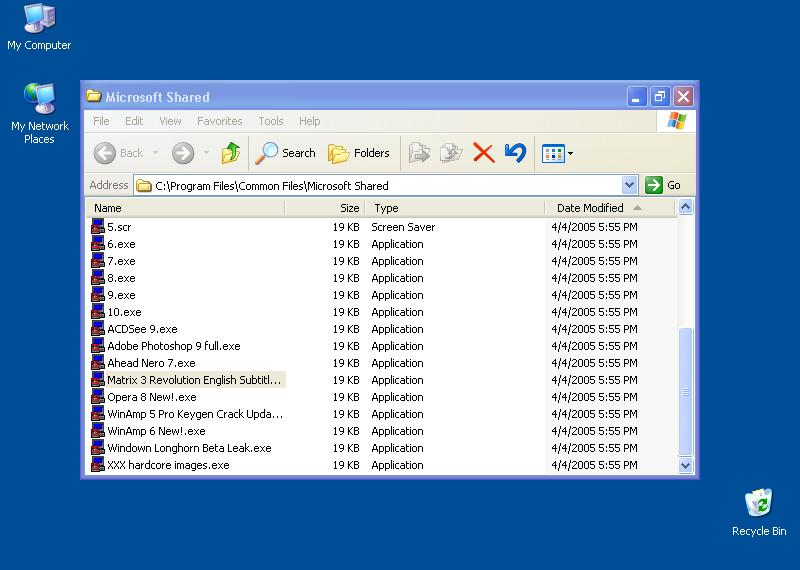Select Adobe Photoshop 9 full.exe icon
This screenshot has width=800, height=570.
tap(98, 346)
